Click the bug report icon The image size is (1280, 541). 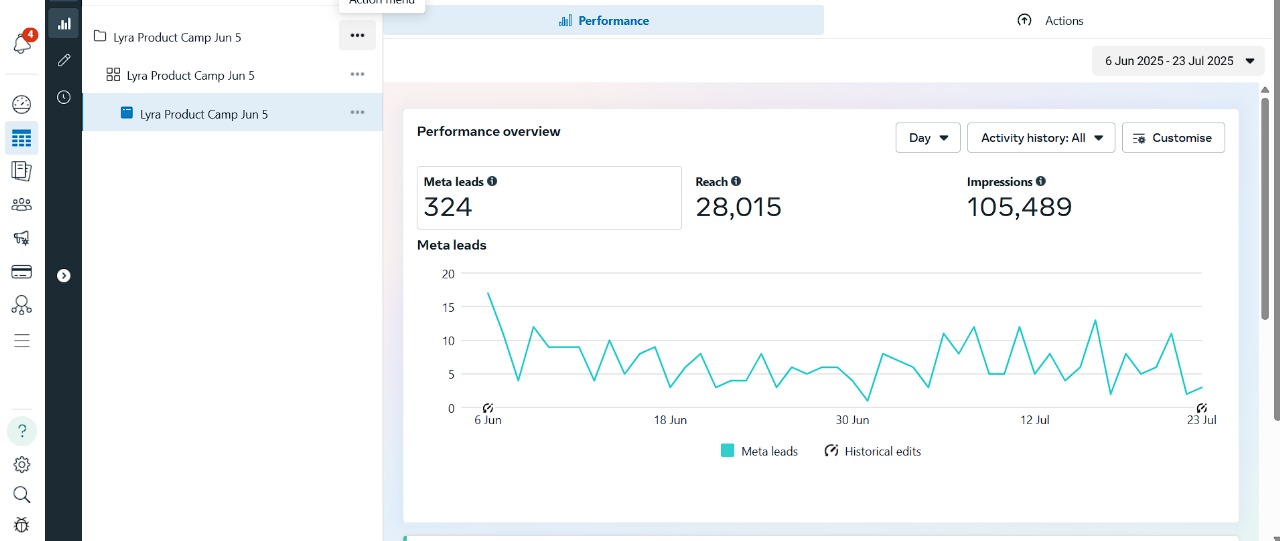pyautogui.click(x=22, y=525)
